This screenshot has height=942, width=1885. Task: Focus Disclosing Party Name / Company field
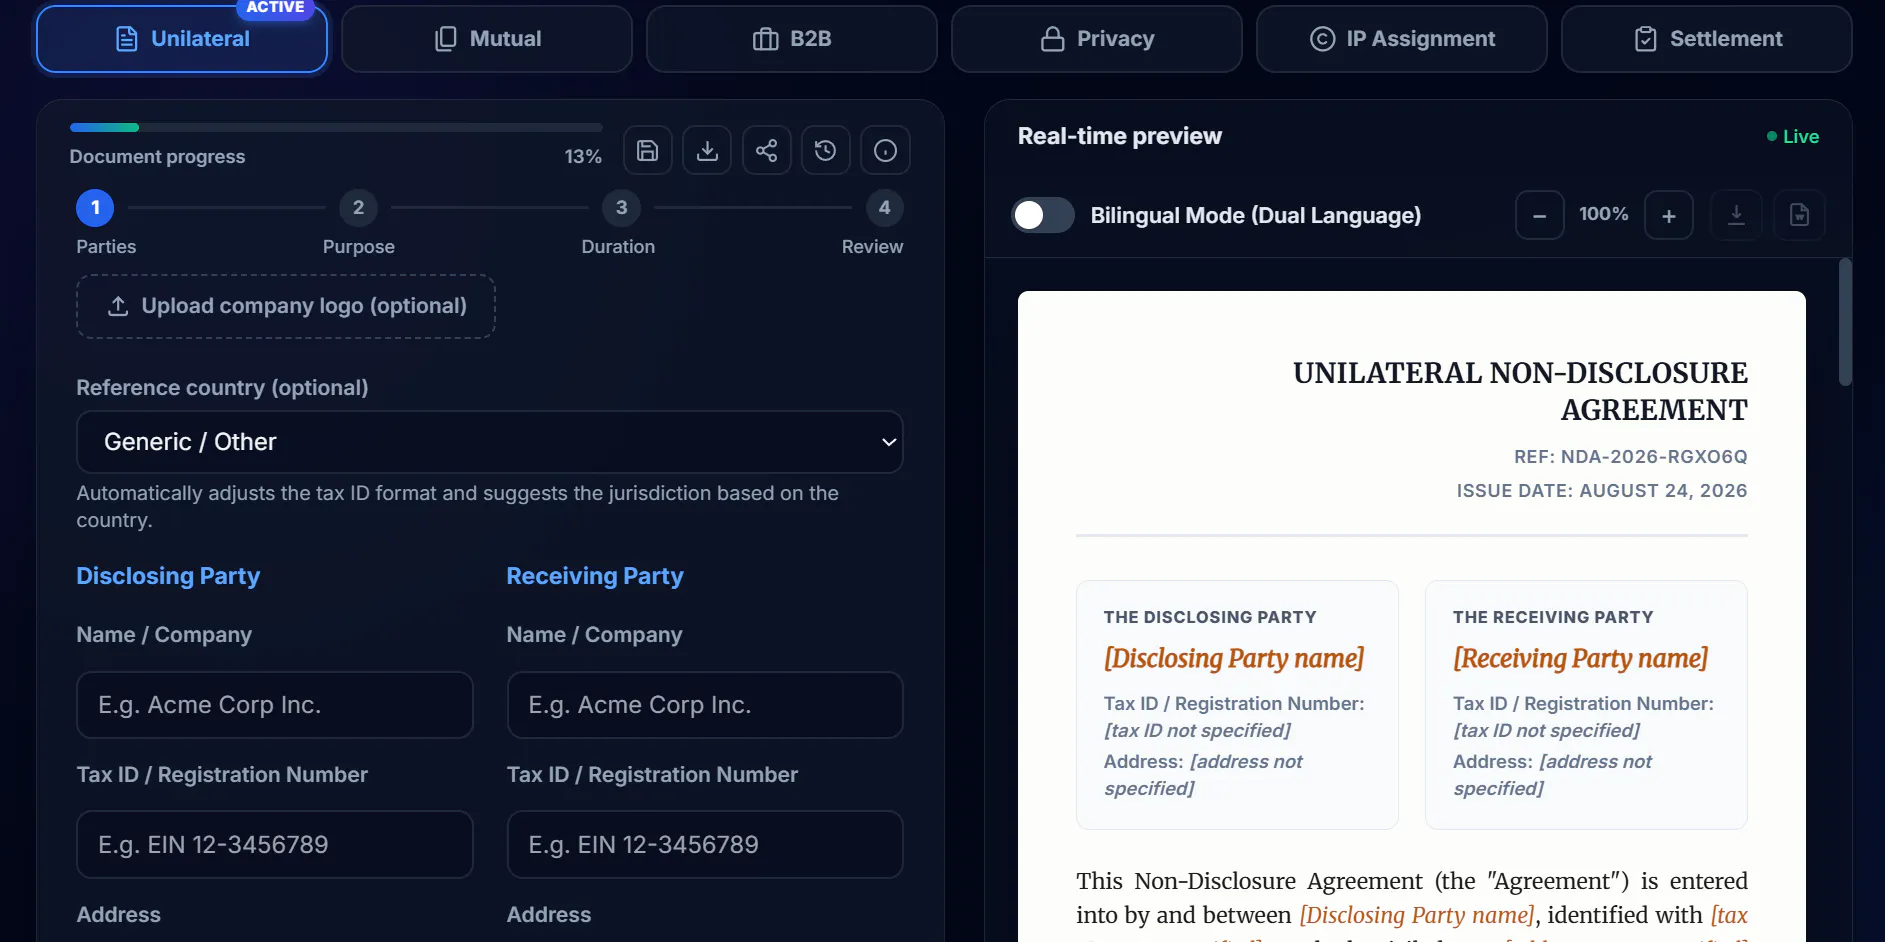click(275, 705)
